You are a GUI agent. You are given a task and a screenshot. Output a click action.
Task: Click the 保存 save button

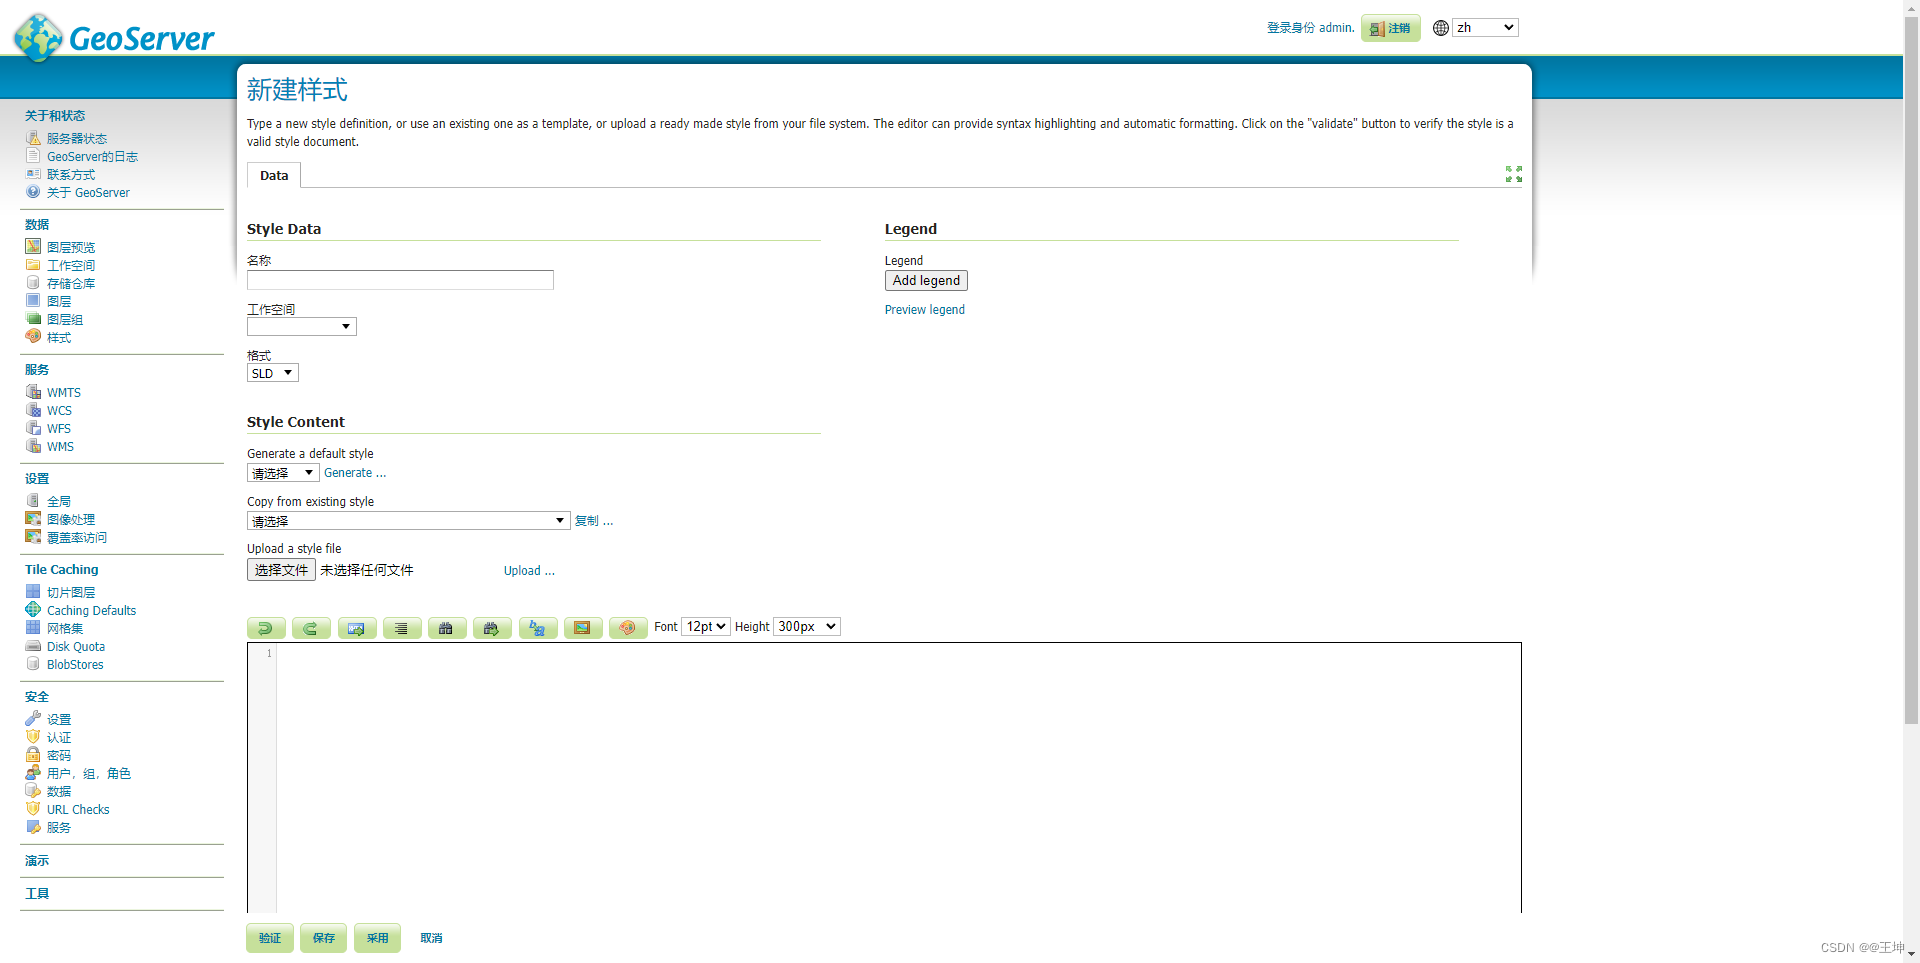(x=324, y=938)
